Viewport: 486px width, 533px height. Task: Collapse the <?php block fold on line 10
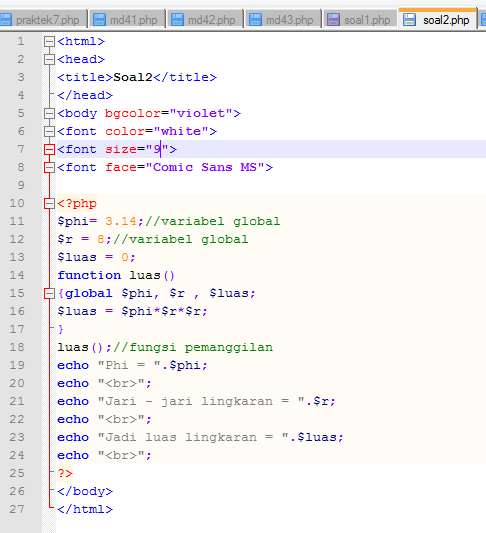pyautogui.click(x=49, y=204)
